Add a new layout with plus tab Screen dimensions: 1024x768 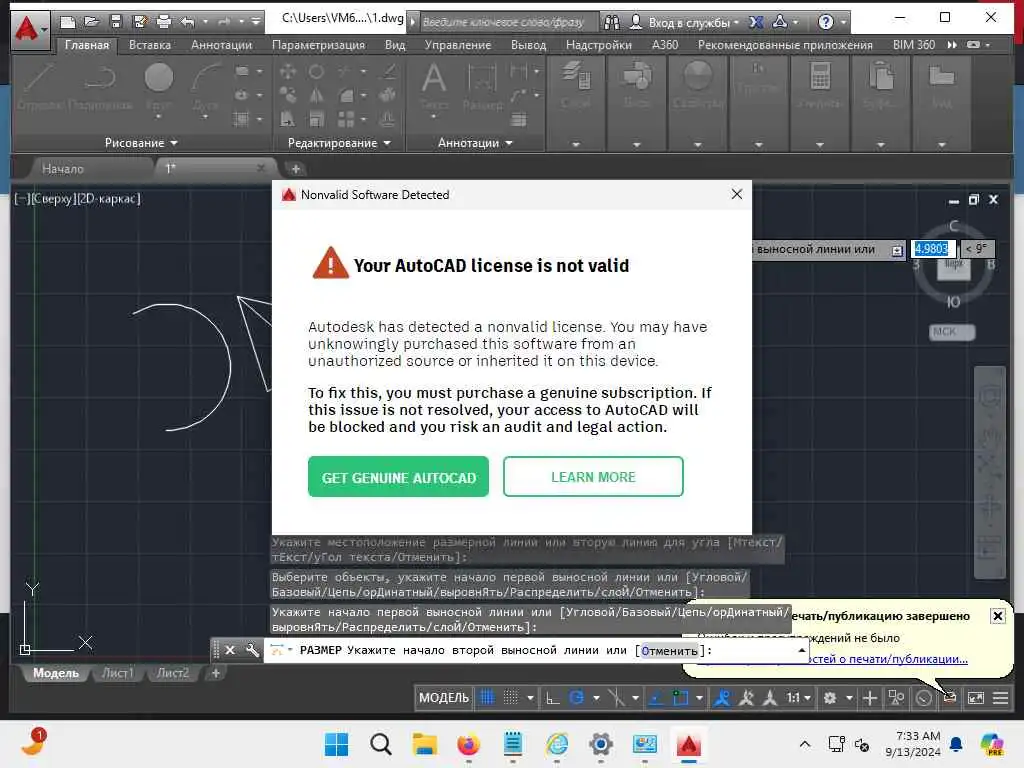(x=216, y=673)
